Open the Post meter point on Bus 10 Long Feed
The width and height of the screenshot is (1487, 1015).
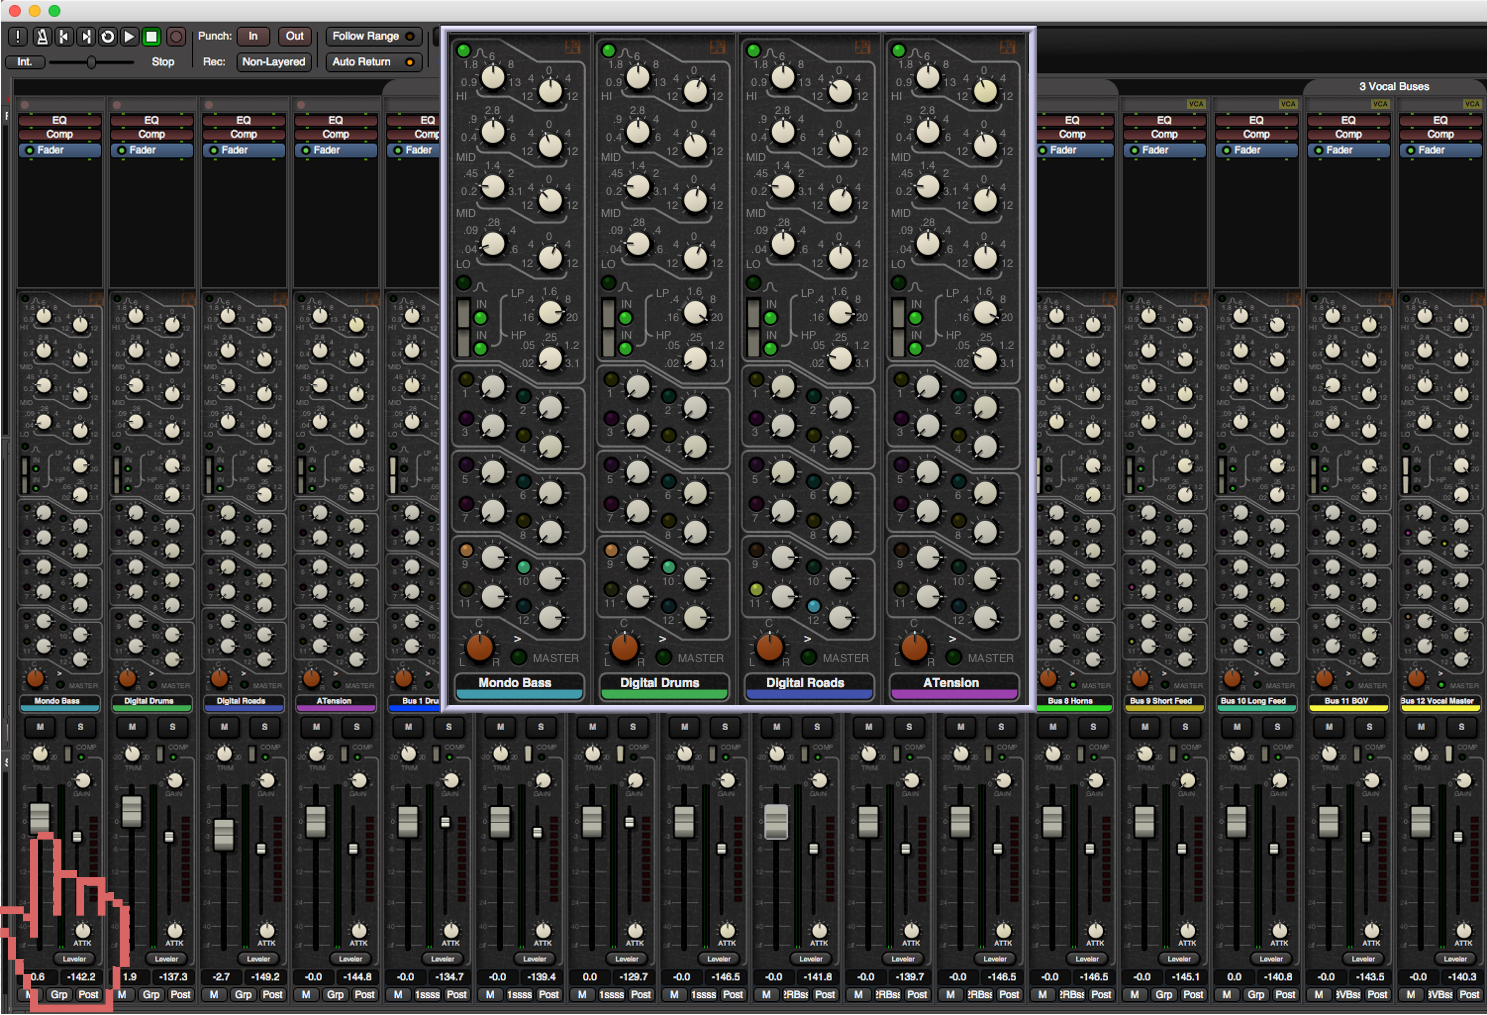coord(1285,995)
